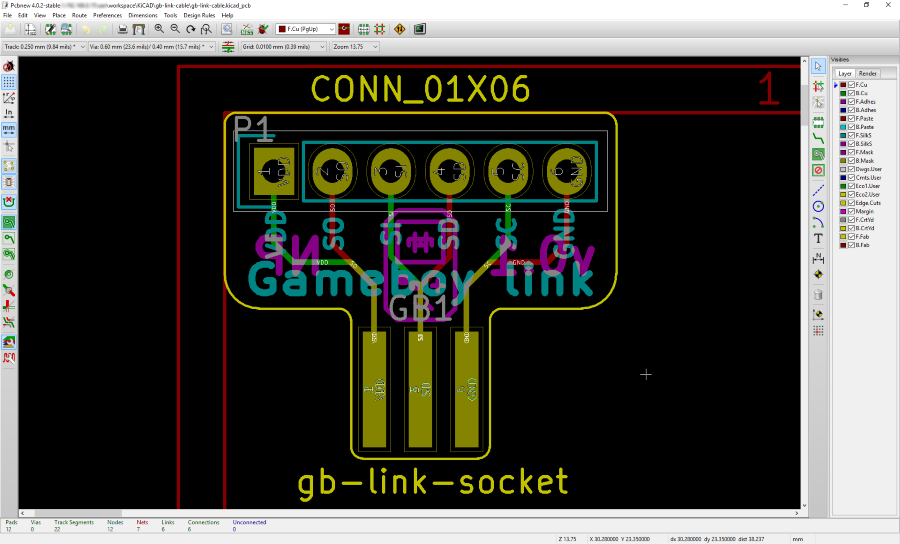Select the add keepout area tool
This screenshot has height=544, width=900.
coord(818,170)
